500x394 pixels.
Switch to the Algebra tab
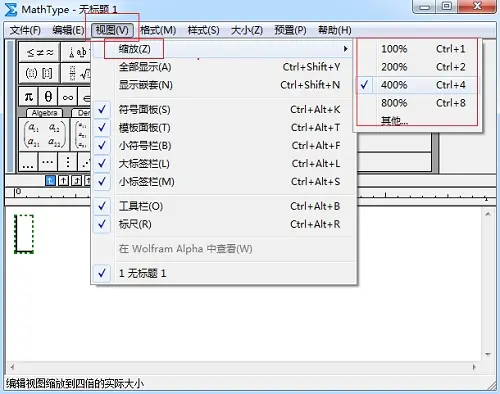[45, 113]
